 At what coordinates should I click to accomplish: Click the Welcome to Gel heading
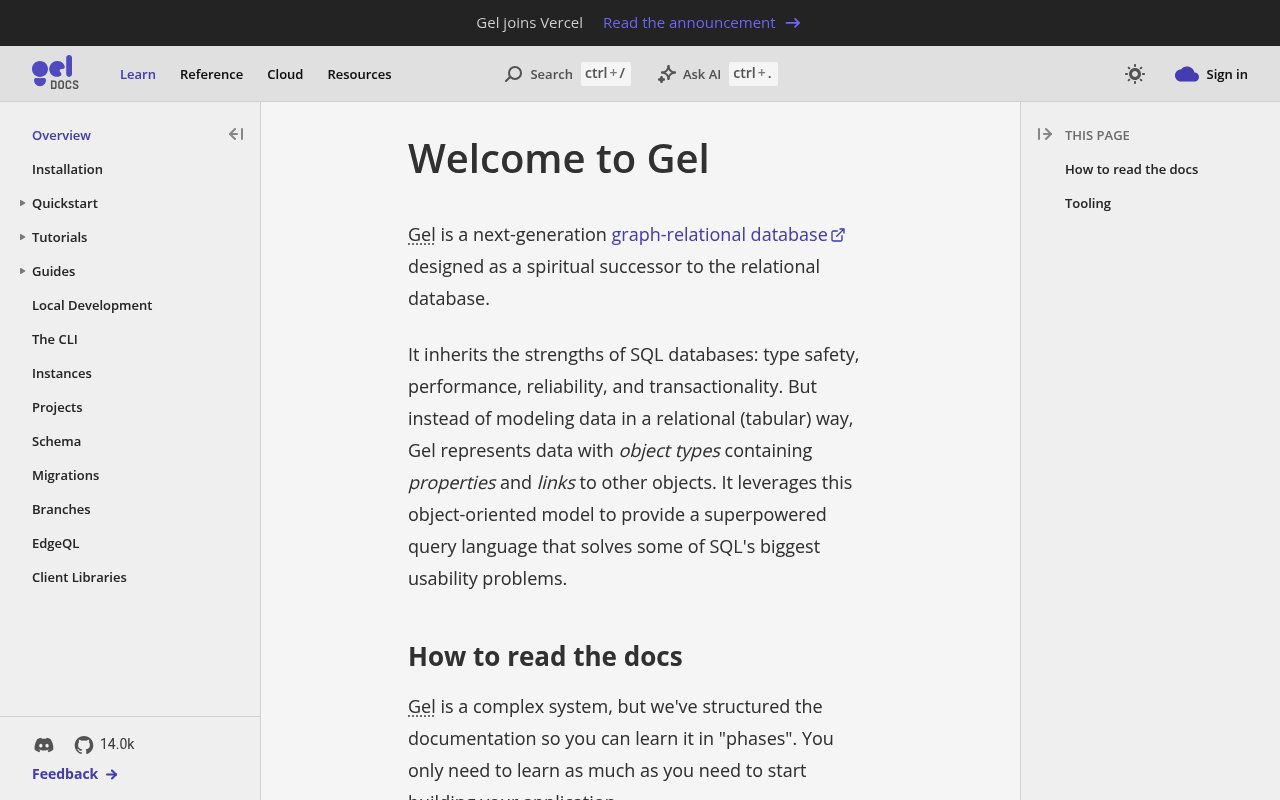click(x=558, y=158)
